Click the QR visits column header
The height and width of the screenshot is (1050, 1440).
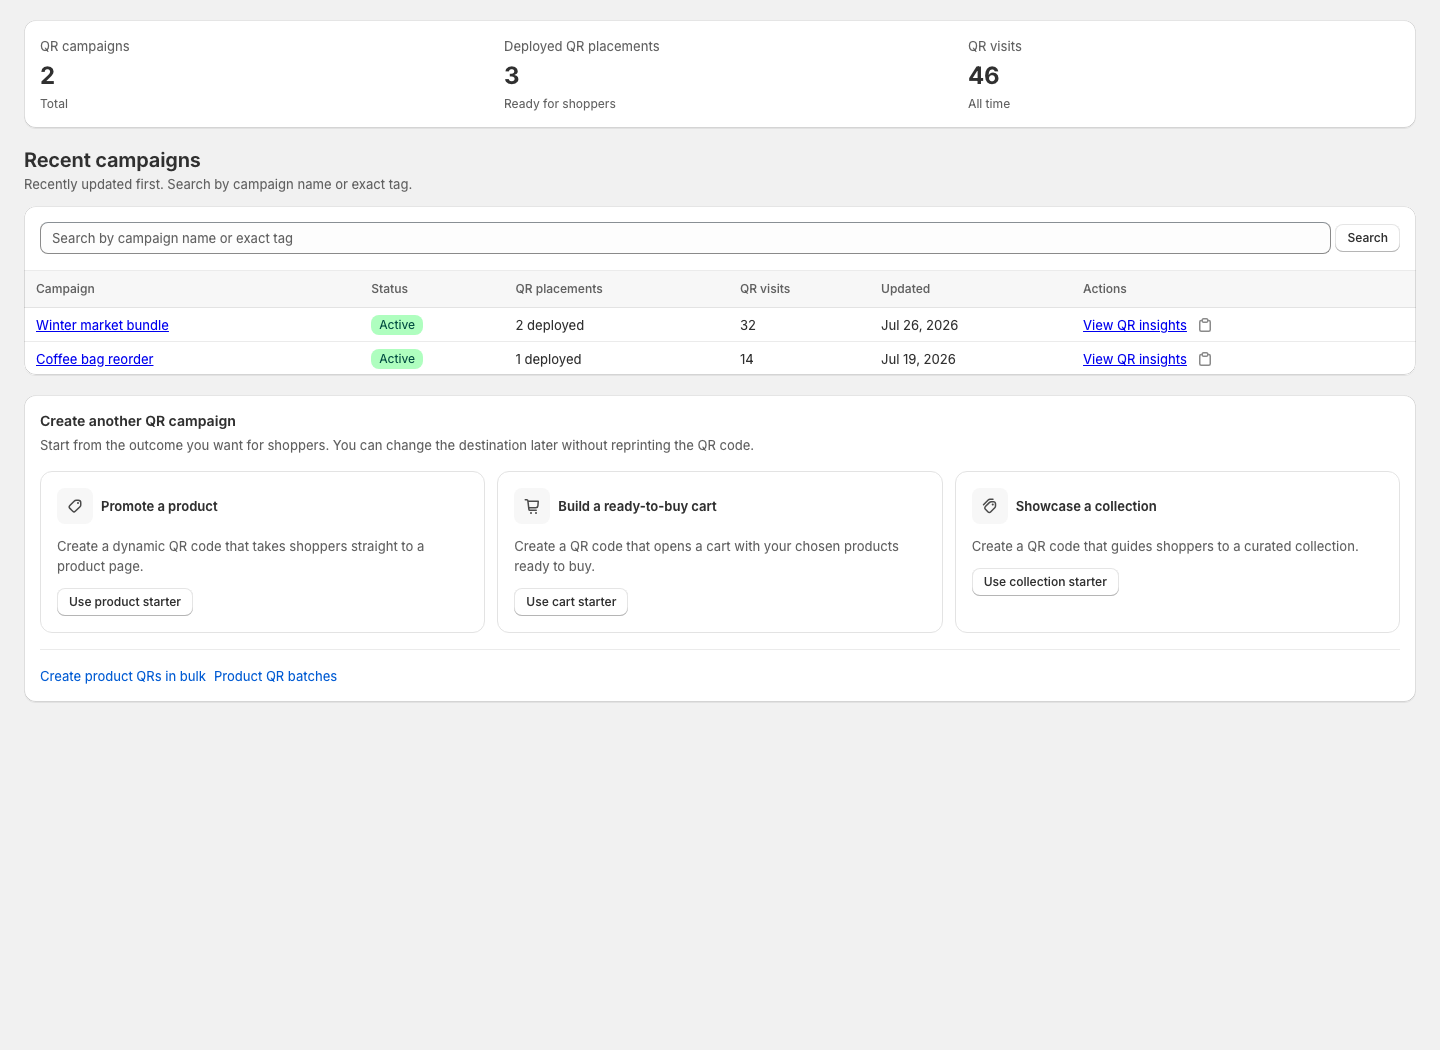[765, 289]
